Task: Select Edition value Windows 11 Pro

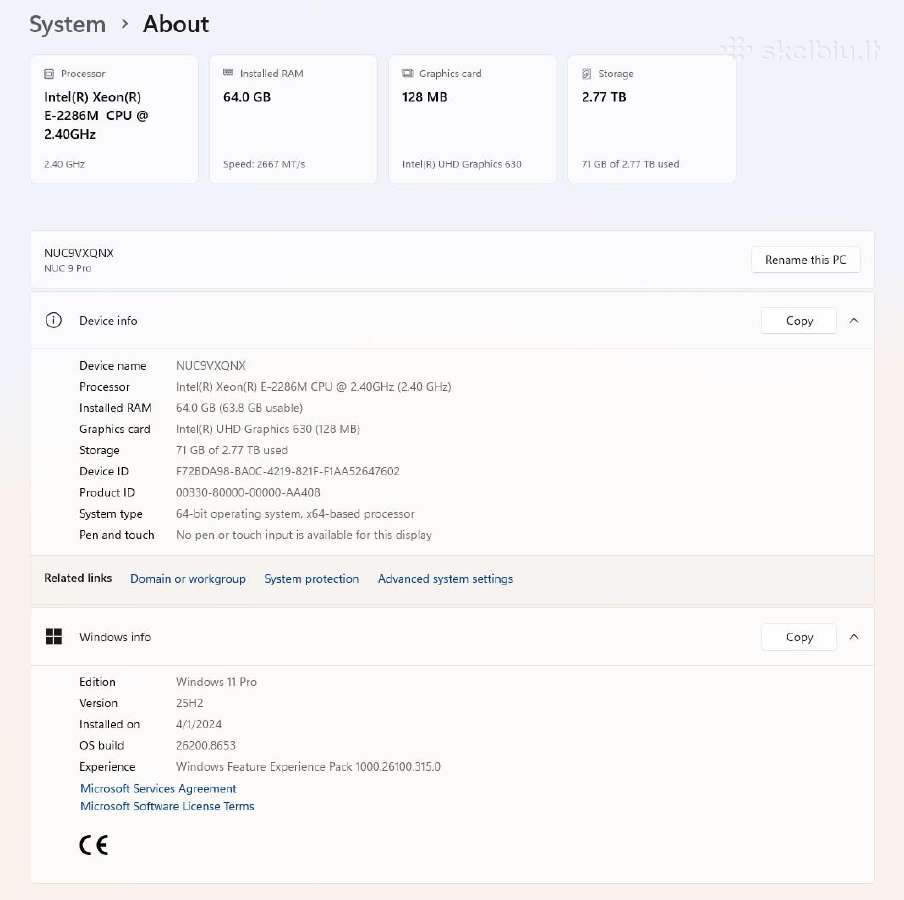Action: (216, 682)
